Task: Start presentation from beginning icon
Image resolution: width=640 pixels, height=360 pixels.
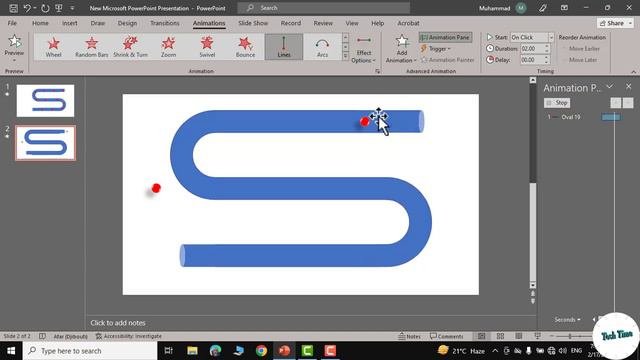Action: coord(59,8)
